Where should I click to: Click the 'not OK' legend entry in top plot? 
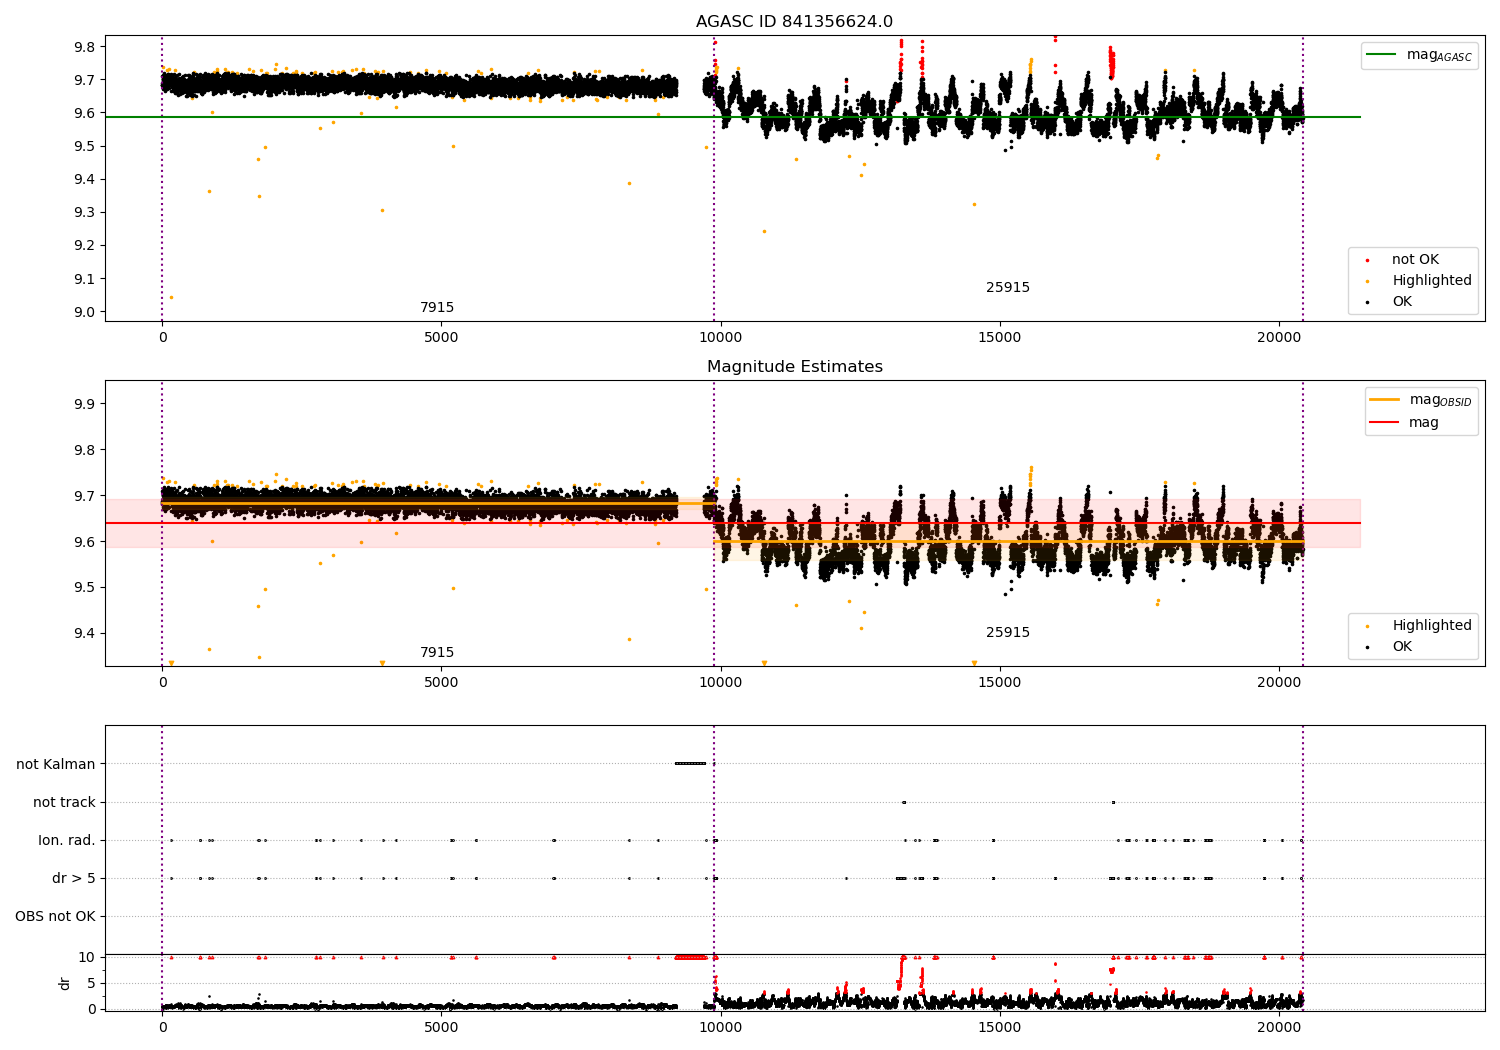point(1414,260)
